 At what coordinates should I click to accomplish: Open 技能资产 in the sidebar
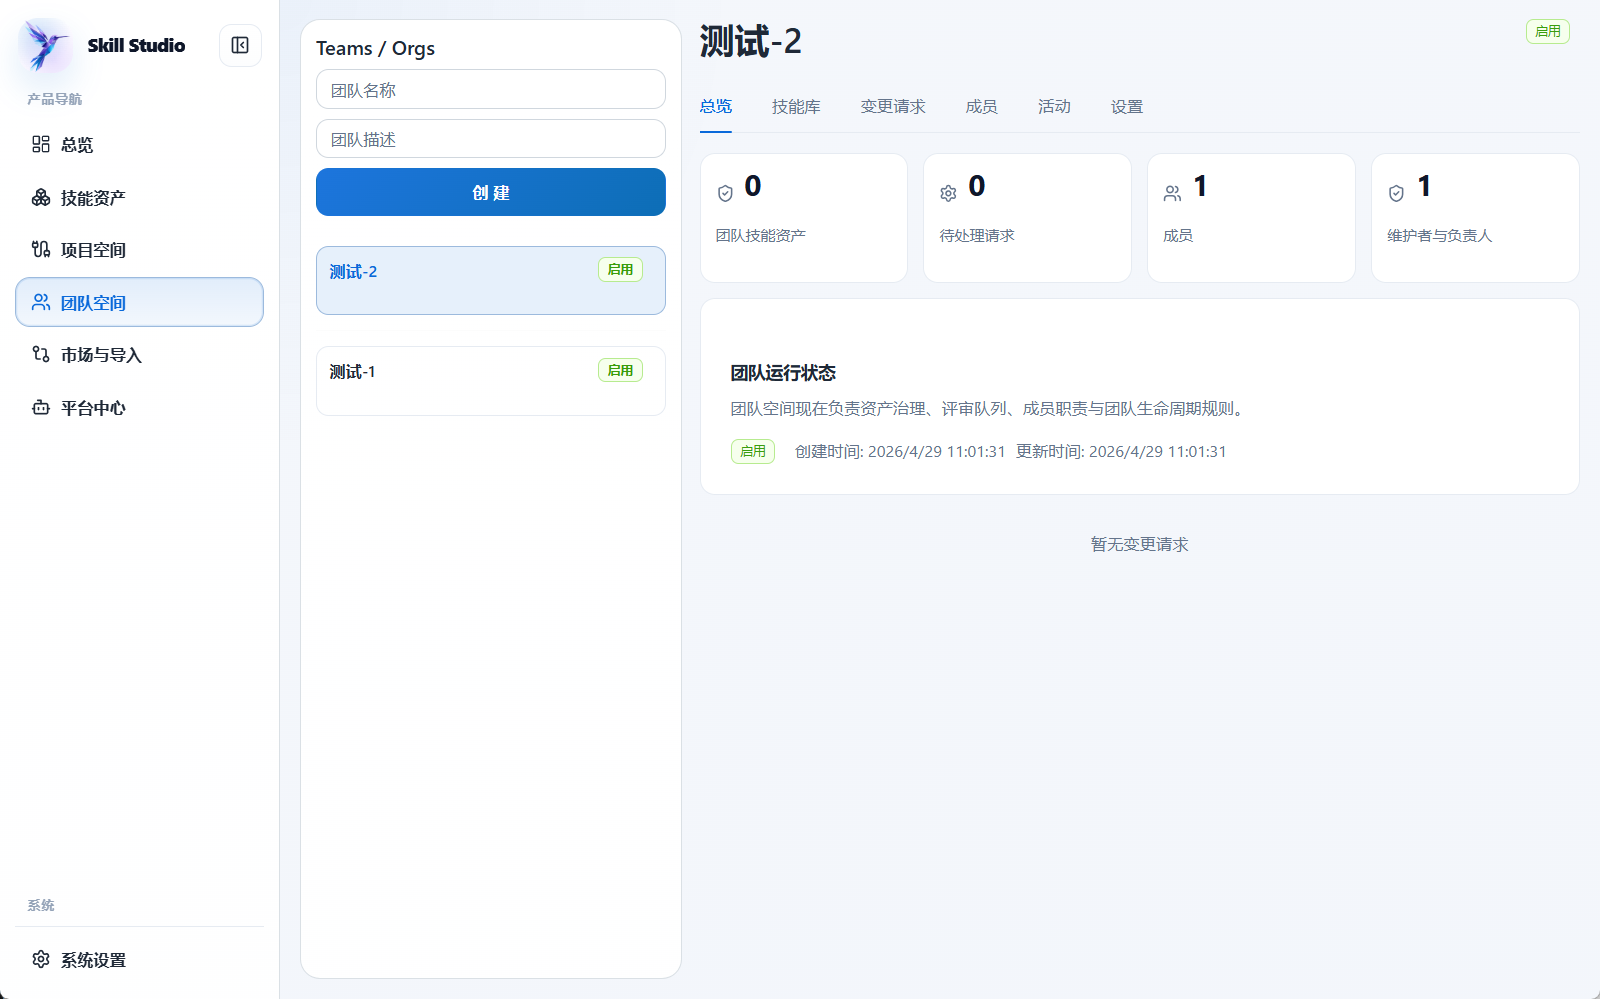coord(139,197)
